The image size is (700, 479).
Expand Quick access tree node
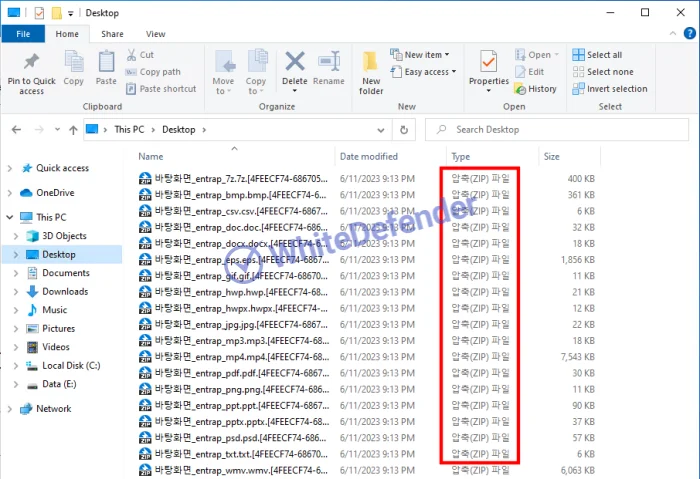[10, 168]
